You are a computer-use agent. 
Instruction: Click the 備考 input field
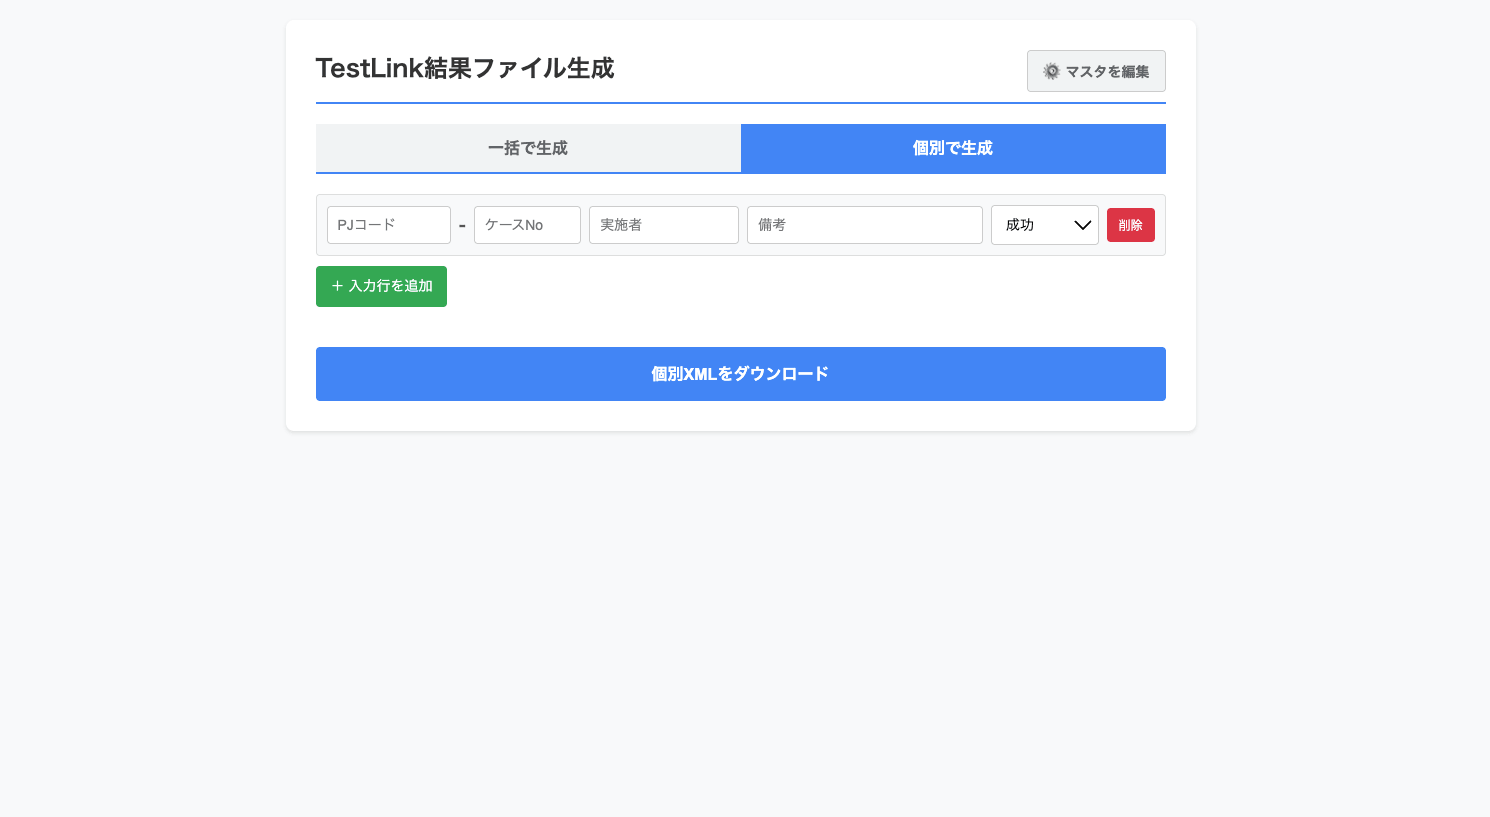tap(865, 225)
